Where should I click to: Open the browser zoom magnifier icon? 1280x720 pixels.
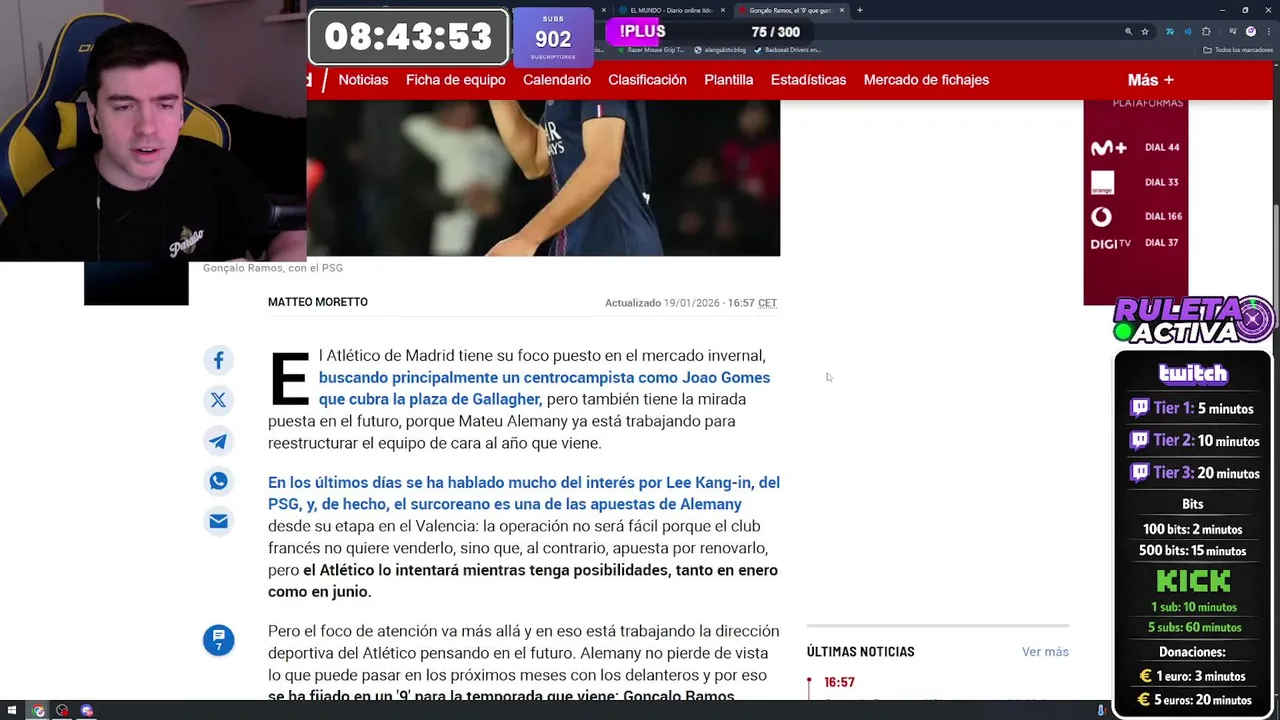click(x=1128, y=32)
